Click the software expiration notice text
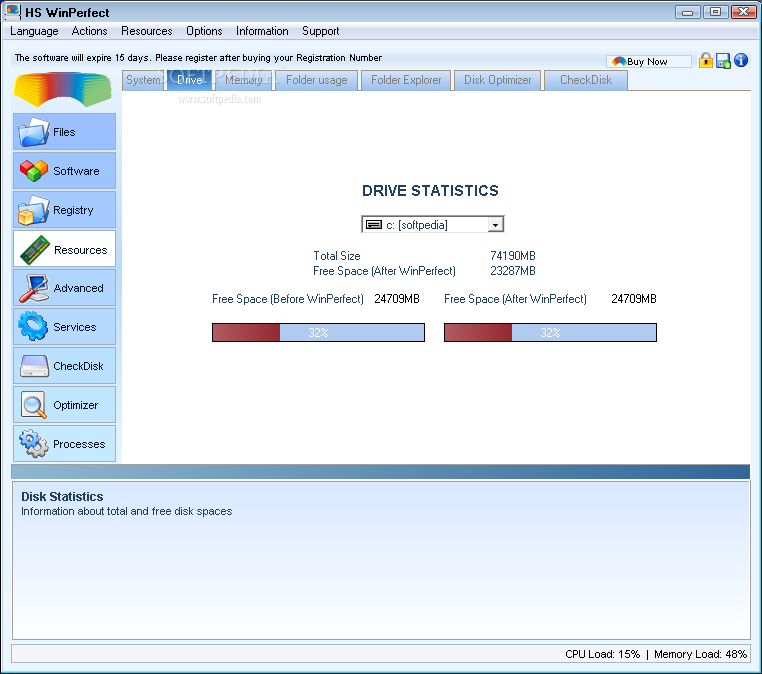Screen dimensions: 762x674 click(198, 58)
